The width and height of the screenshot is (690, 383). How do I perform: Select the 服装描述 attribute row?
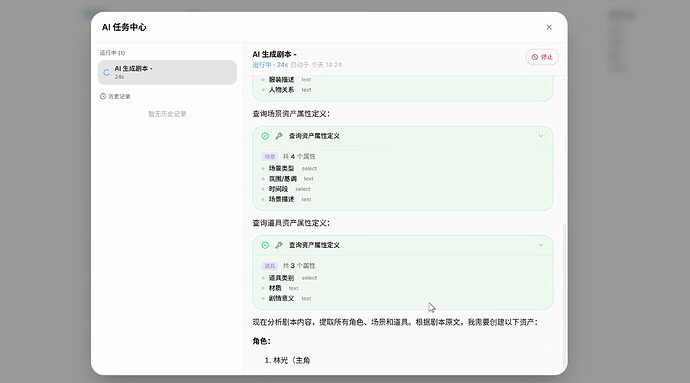pos(286,80)
